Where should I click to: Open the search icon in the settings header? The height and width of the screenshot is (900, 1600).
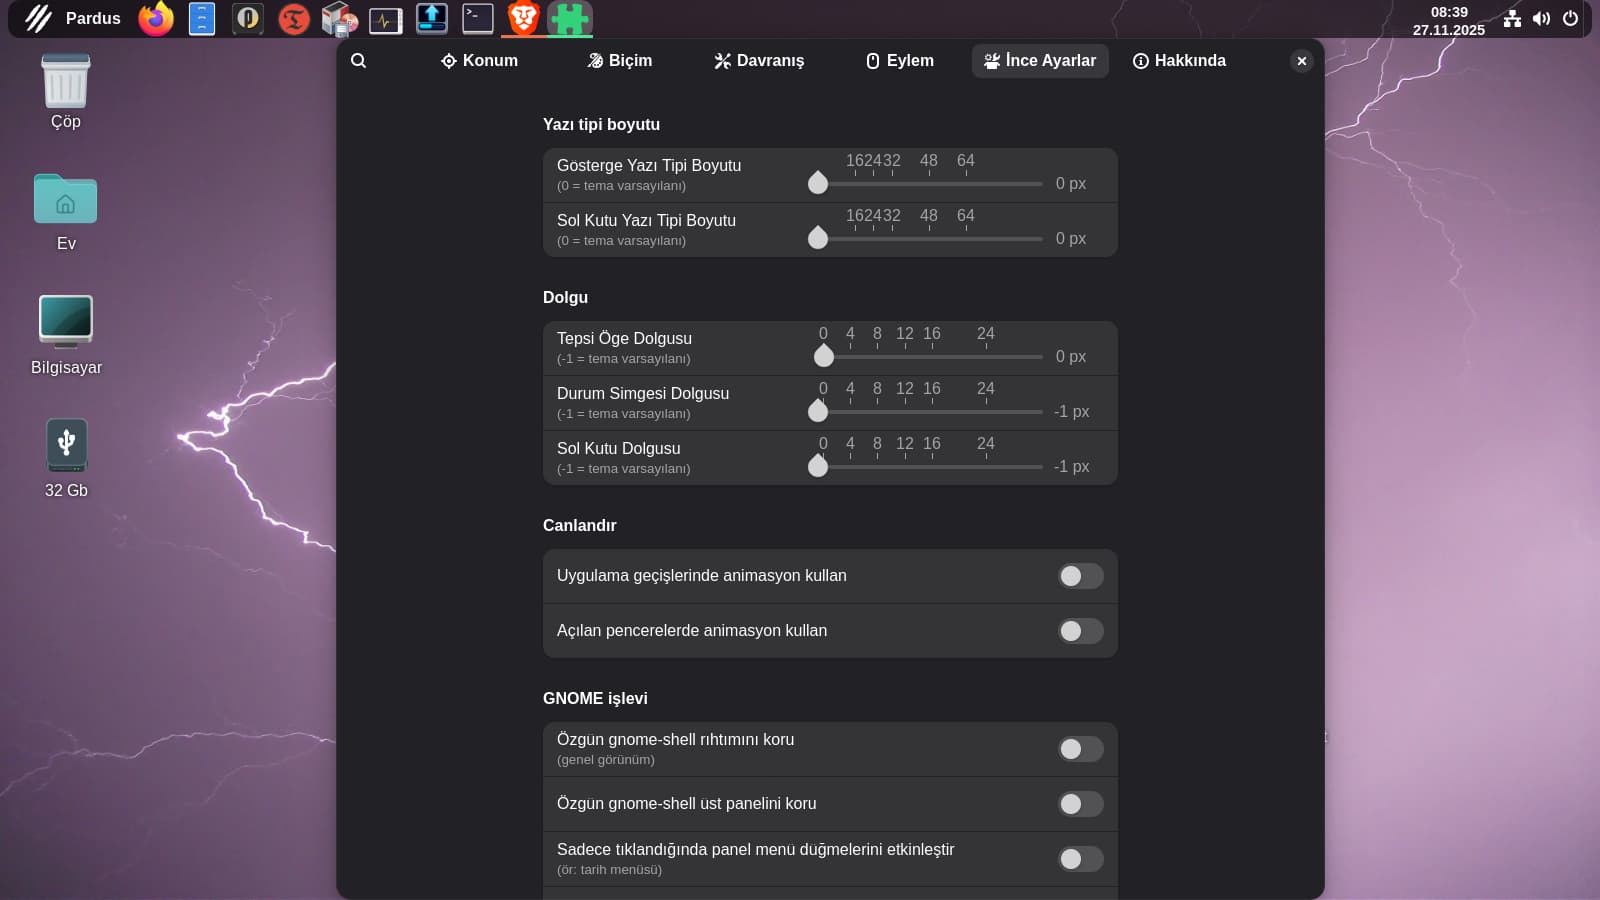[x=359, y=61]
